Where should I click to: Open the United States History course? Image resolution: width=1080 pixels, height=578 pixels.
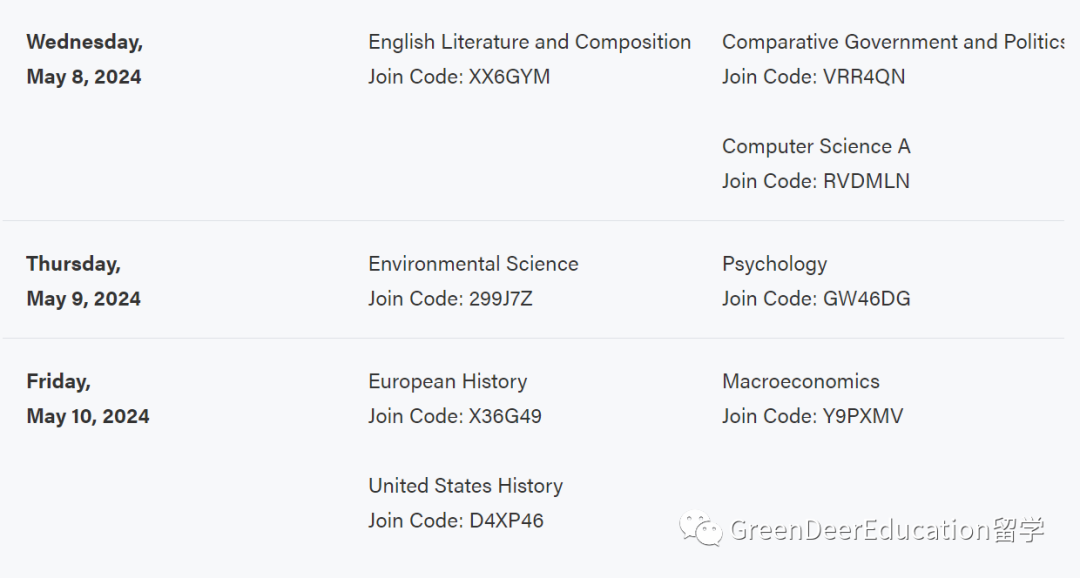click(x=466, y=486)
